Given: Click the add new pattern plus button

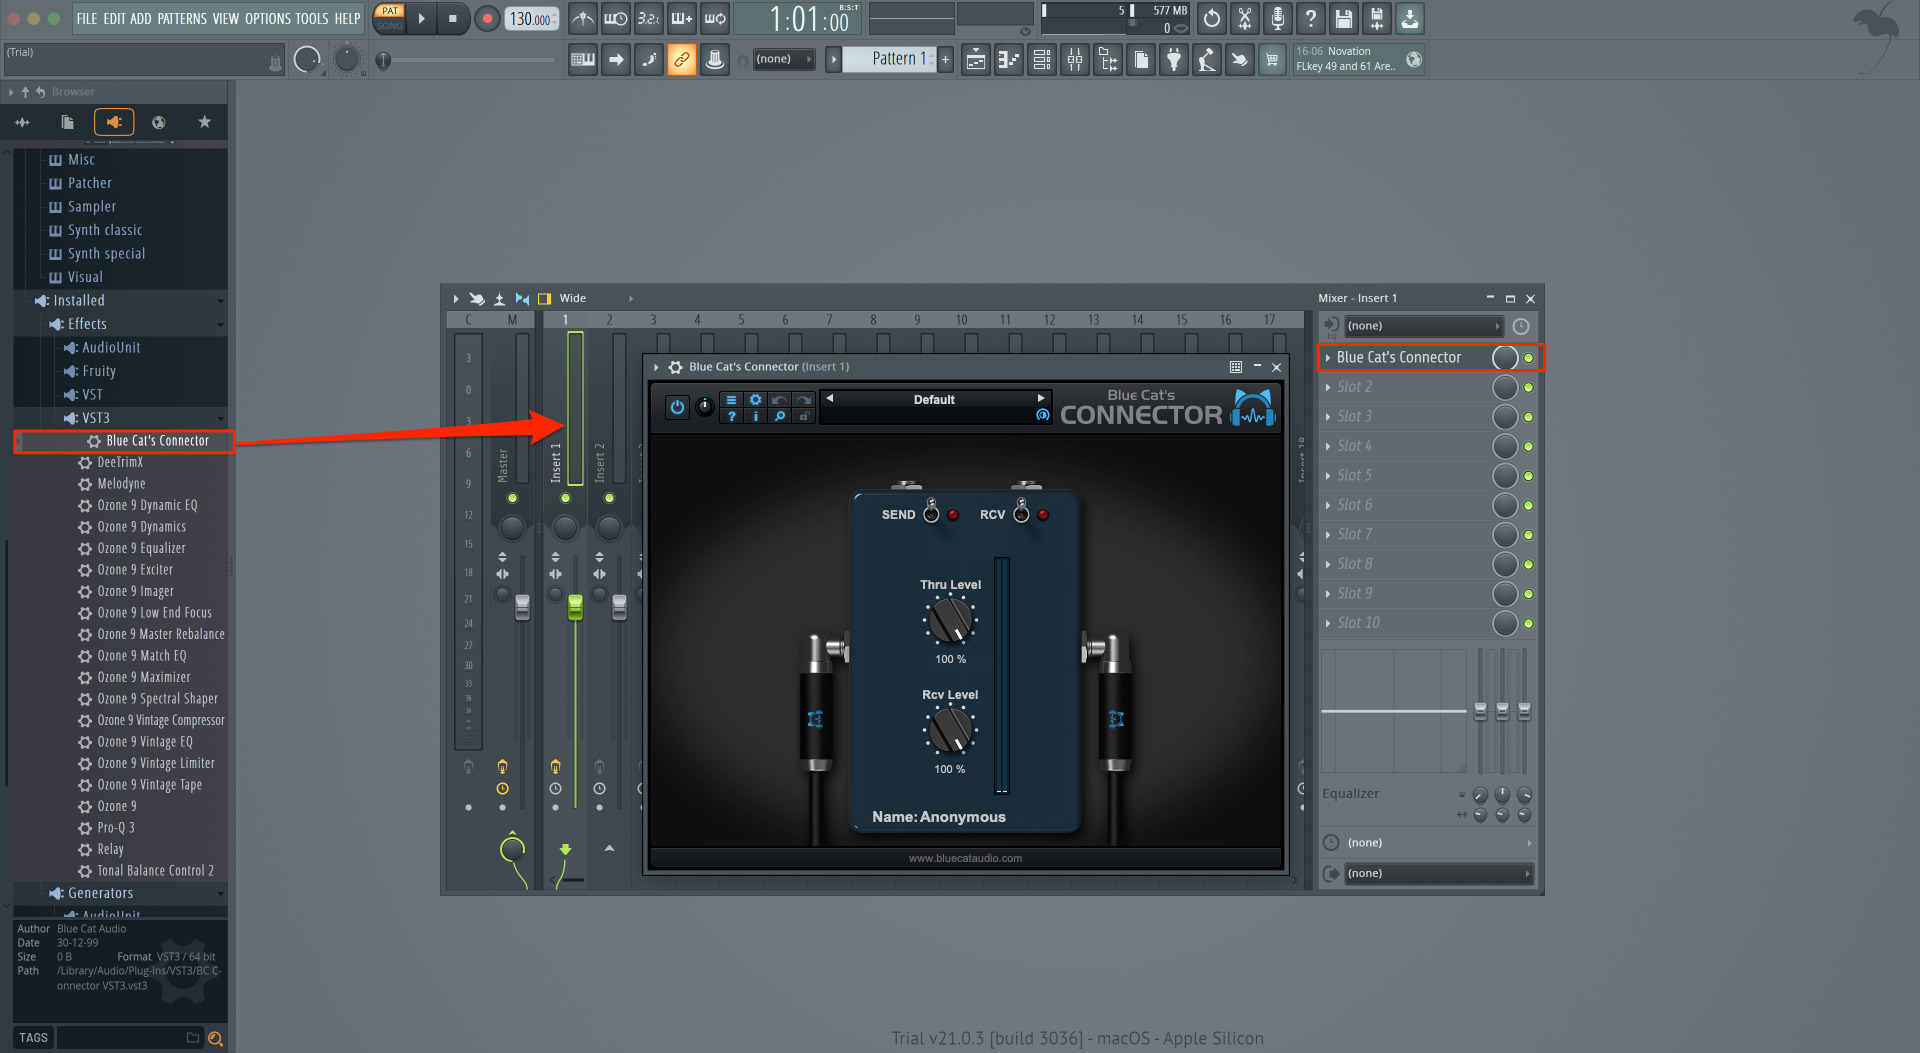Looking at the screenshot, I should coord(945,60).
